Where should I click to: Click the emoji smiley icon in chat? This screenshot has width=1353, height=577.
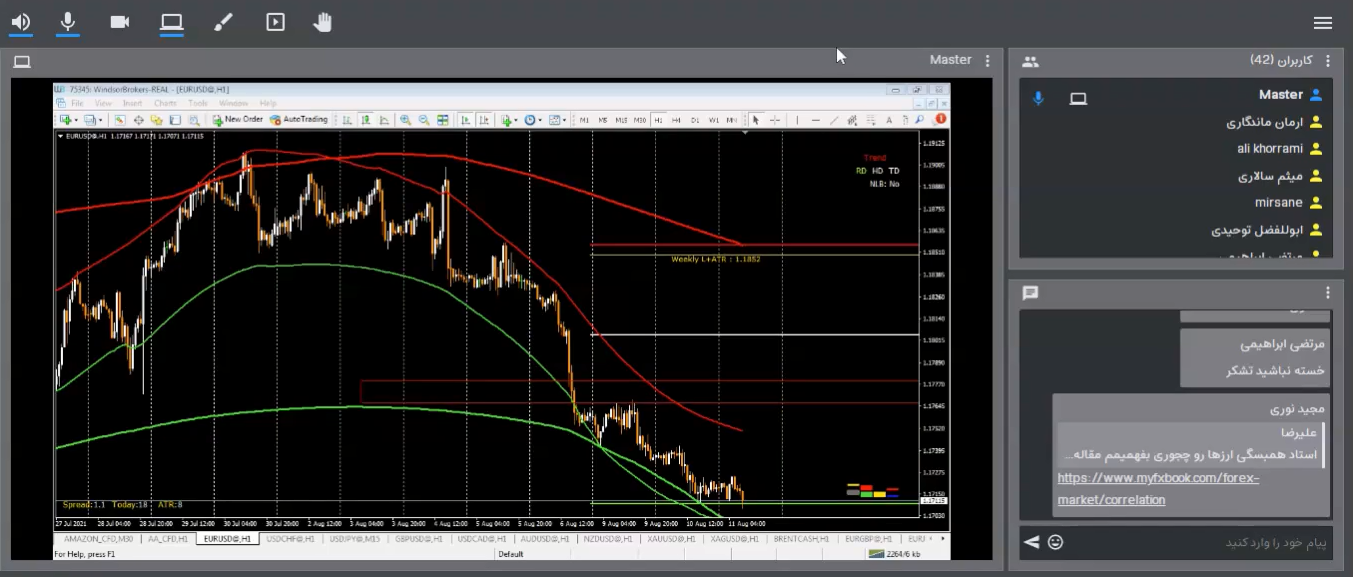(1055, 542)
